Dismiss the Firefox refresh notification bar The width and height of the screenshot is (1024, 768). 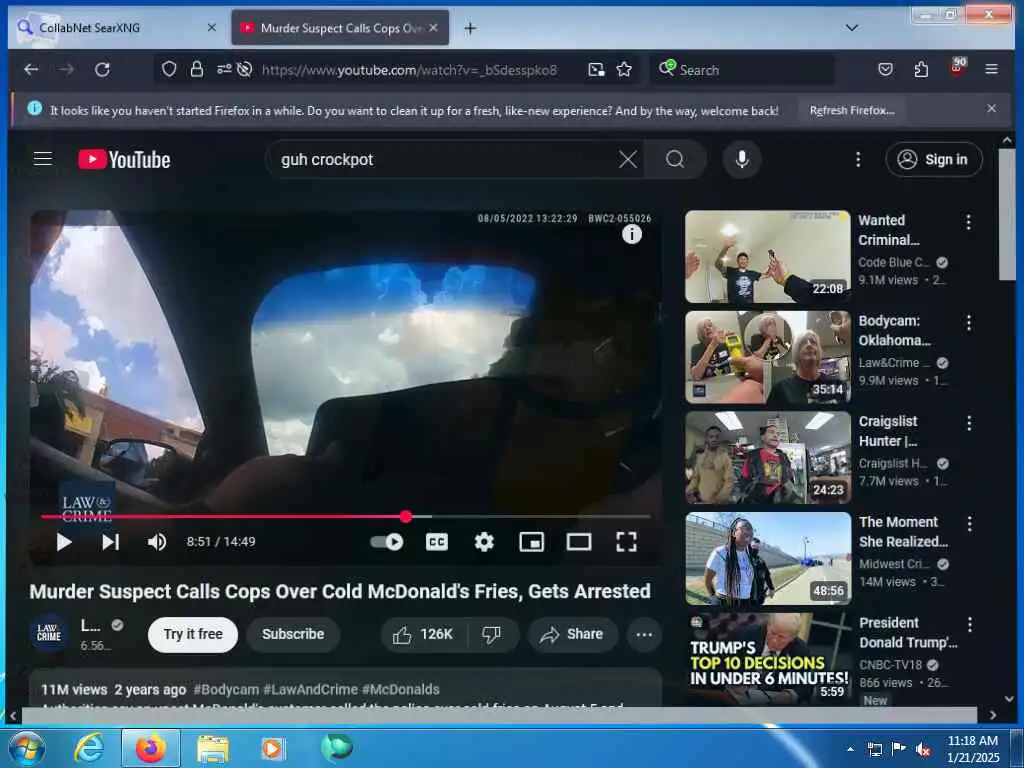click(991, 108)
